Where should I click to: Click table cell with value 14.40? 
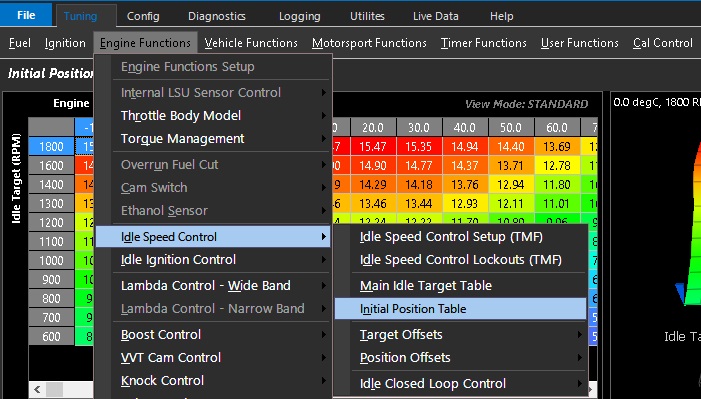511,146
